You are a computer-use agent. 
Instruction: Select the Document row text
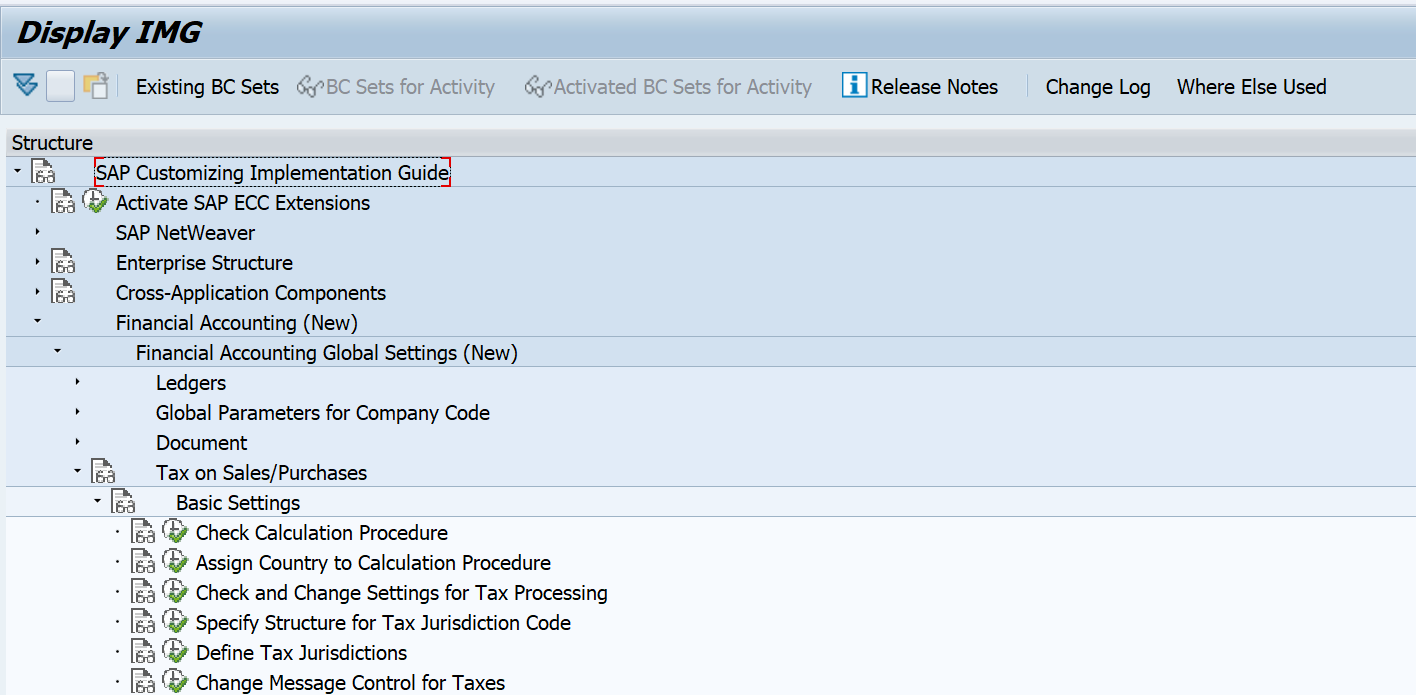click(202, 443)
